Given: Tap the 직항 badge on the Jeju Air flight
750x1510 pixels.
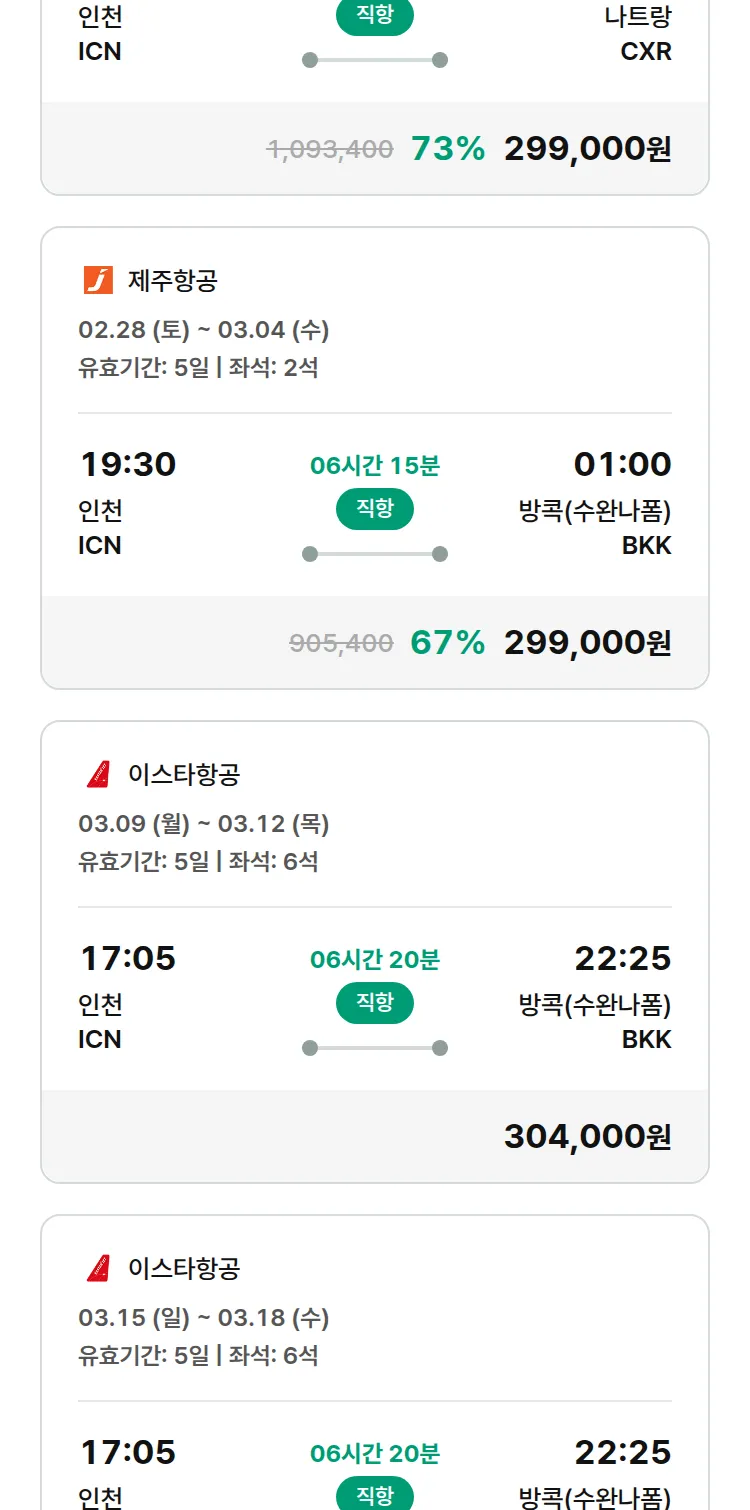Looking at the screenshot, I should click(375, 509).
